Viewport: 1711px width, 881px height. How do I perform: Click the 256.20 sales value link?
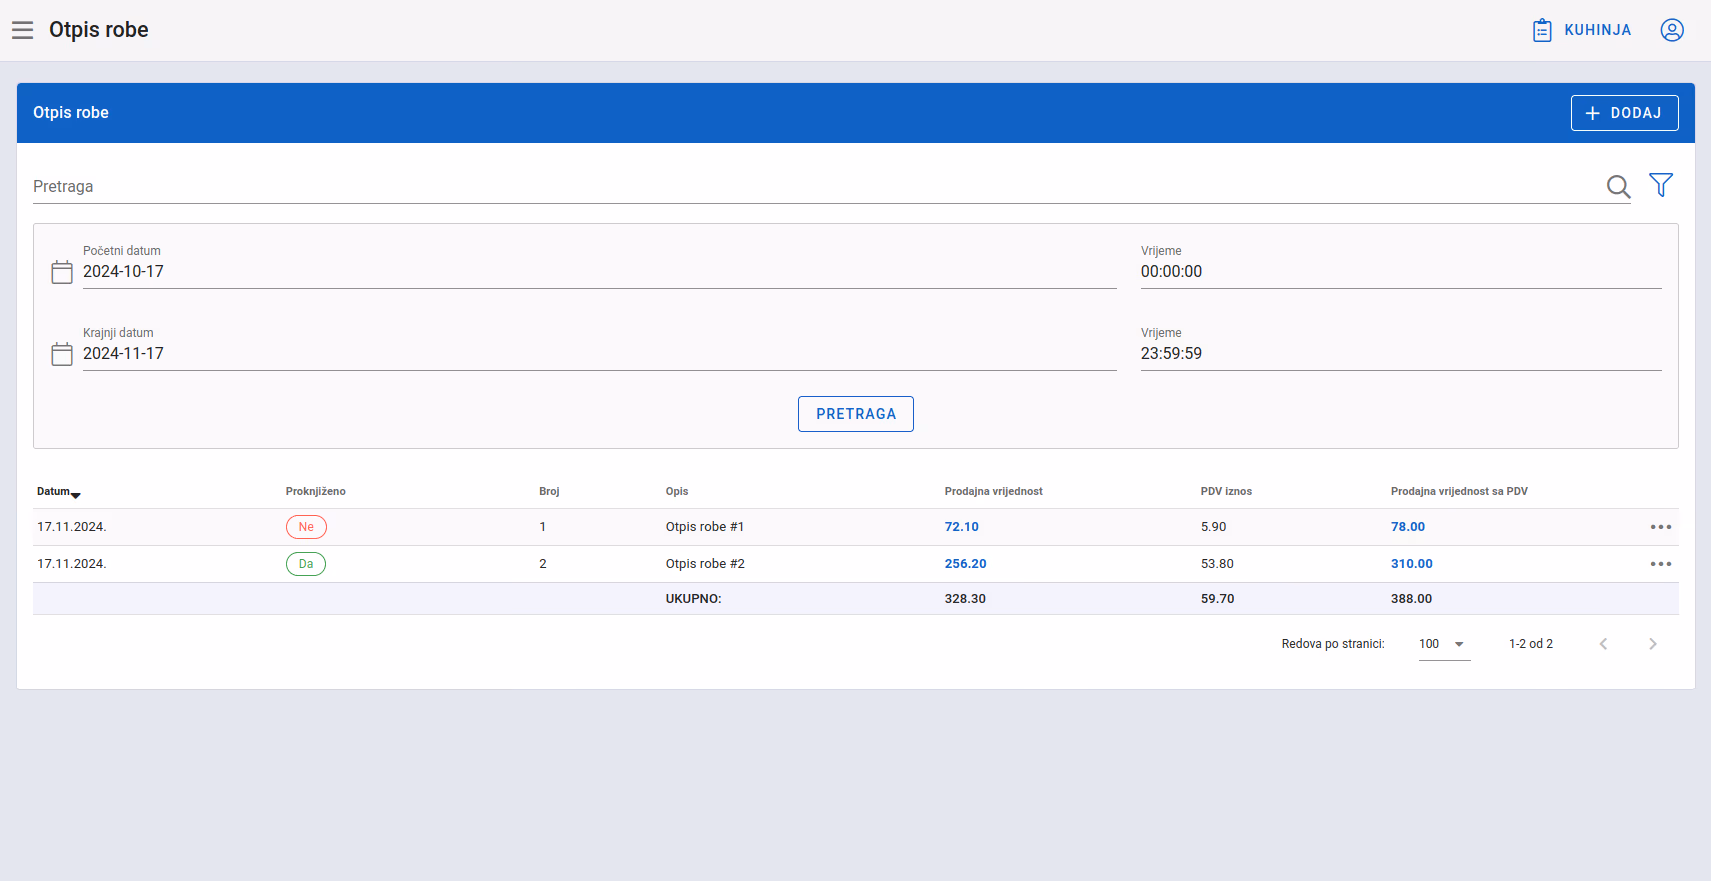(966, 564)
